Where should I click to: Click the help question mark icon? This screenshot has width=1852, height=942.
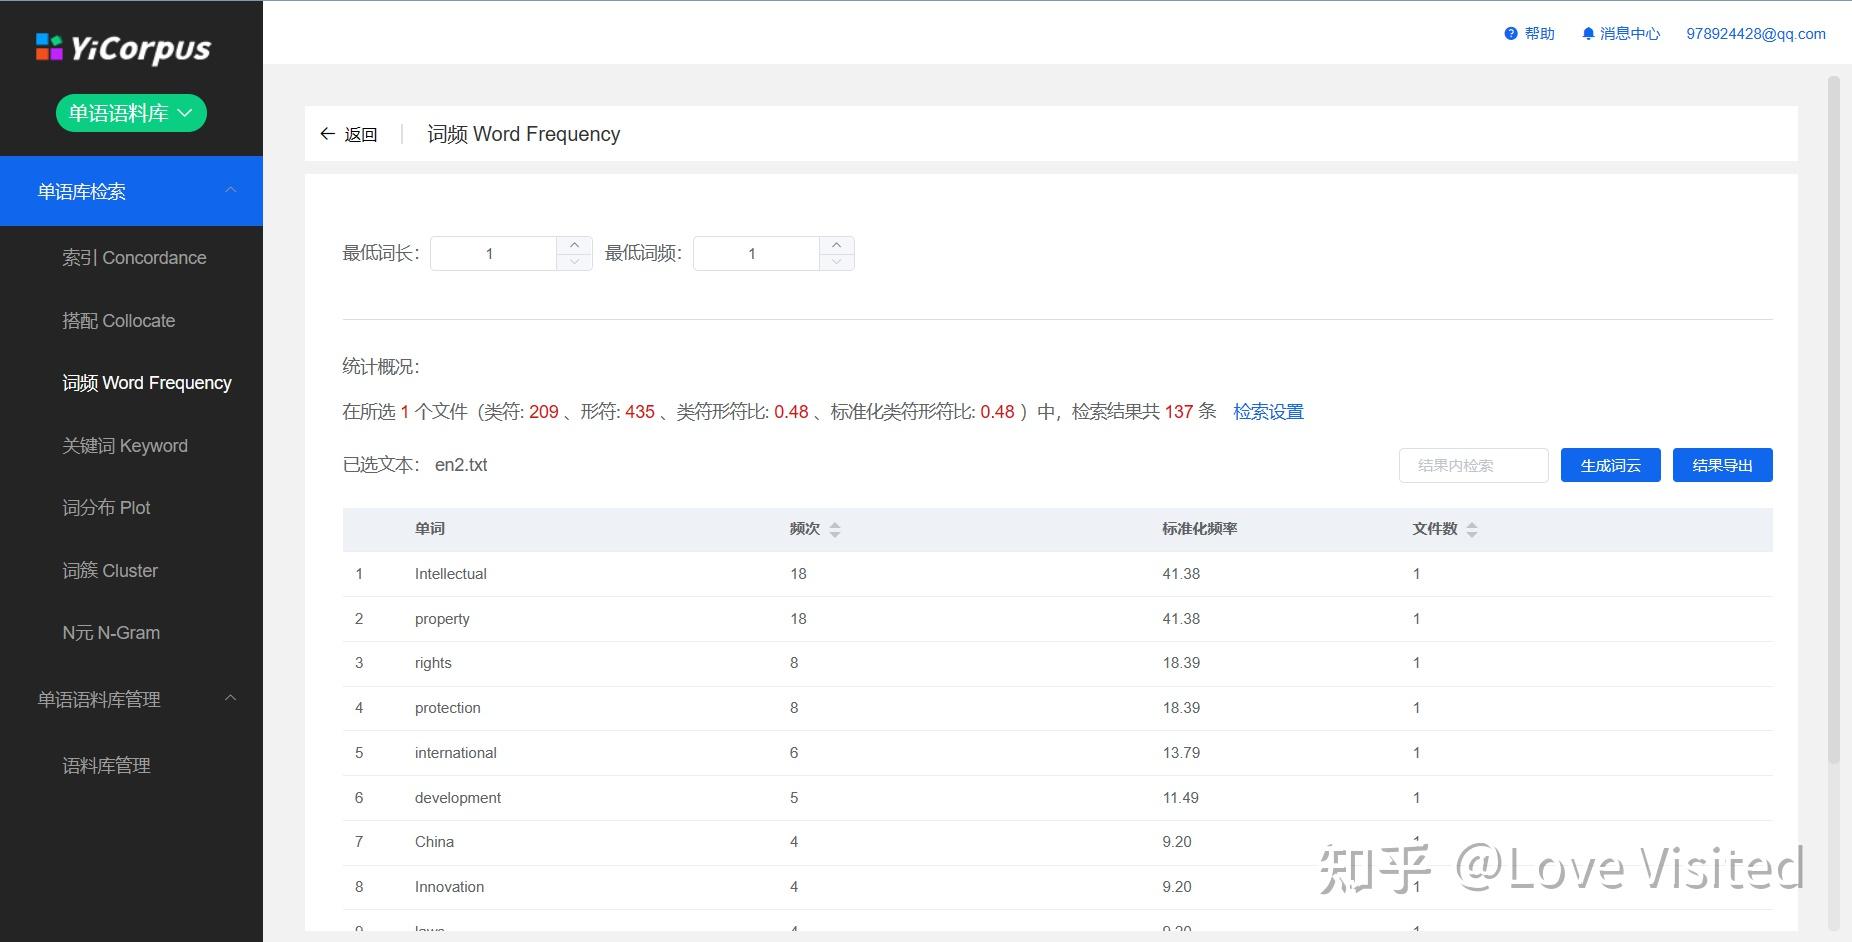[1510, 34]
